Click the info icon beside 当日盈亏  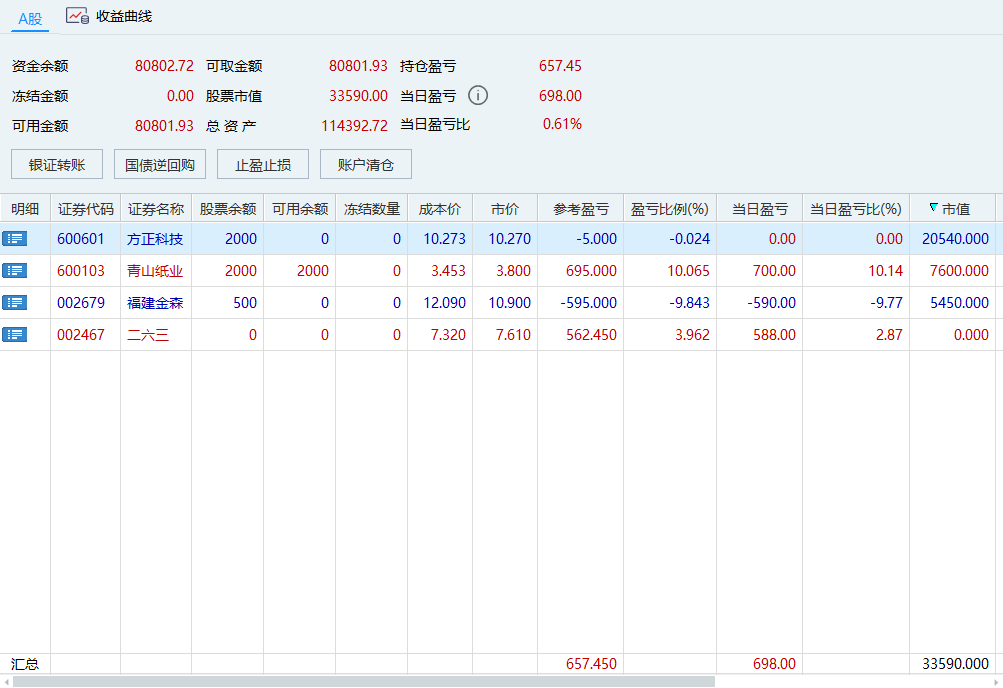click(x=478, y=95)
